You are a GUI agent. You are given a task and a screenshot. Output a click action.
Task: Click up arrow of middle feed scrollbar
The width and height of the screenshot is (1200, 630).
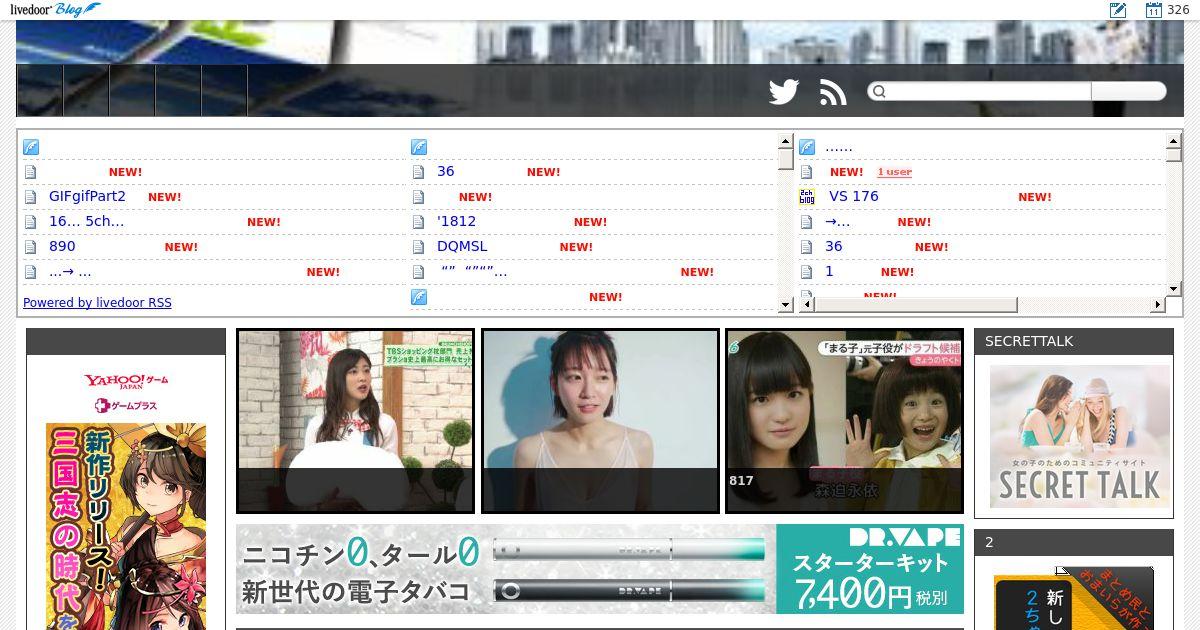pyautogui.click(x=785, y=142)
